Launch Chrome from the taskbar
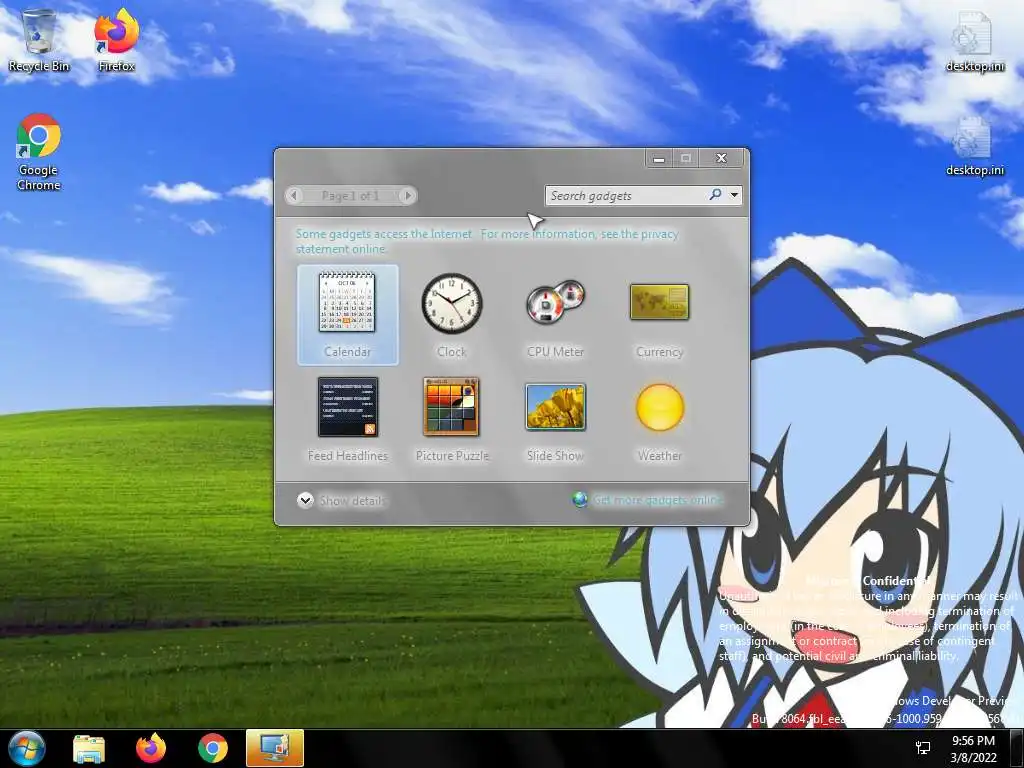 [213, 748]
